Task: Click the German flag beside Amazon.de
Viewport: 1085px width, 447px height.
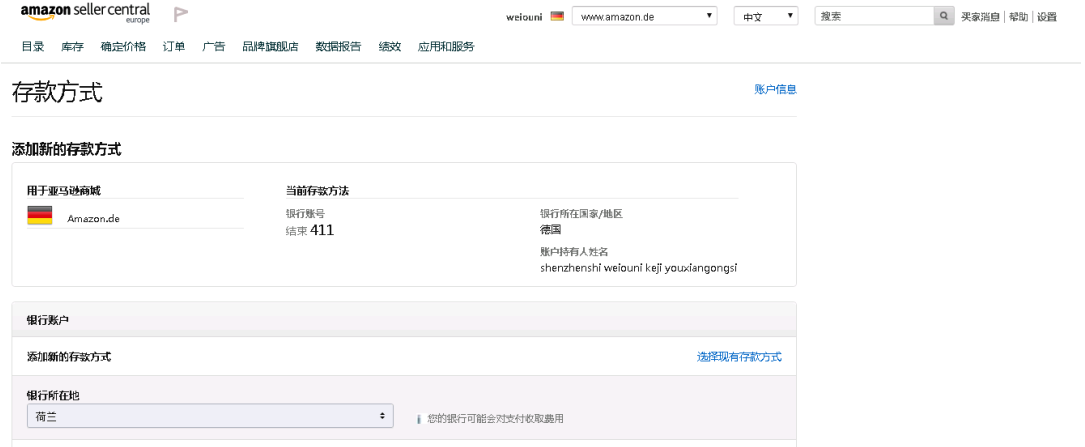Action: [39, 215]
